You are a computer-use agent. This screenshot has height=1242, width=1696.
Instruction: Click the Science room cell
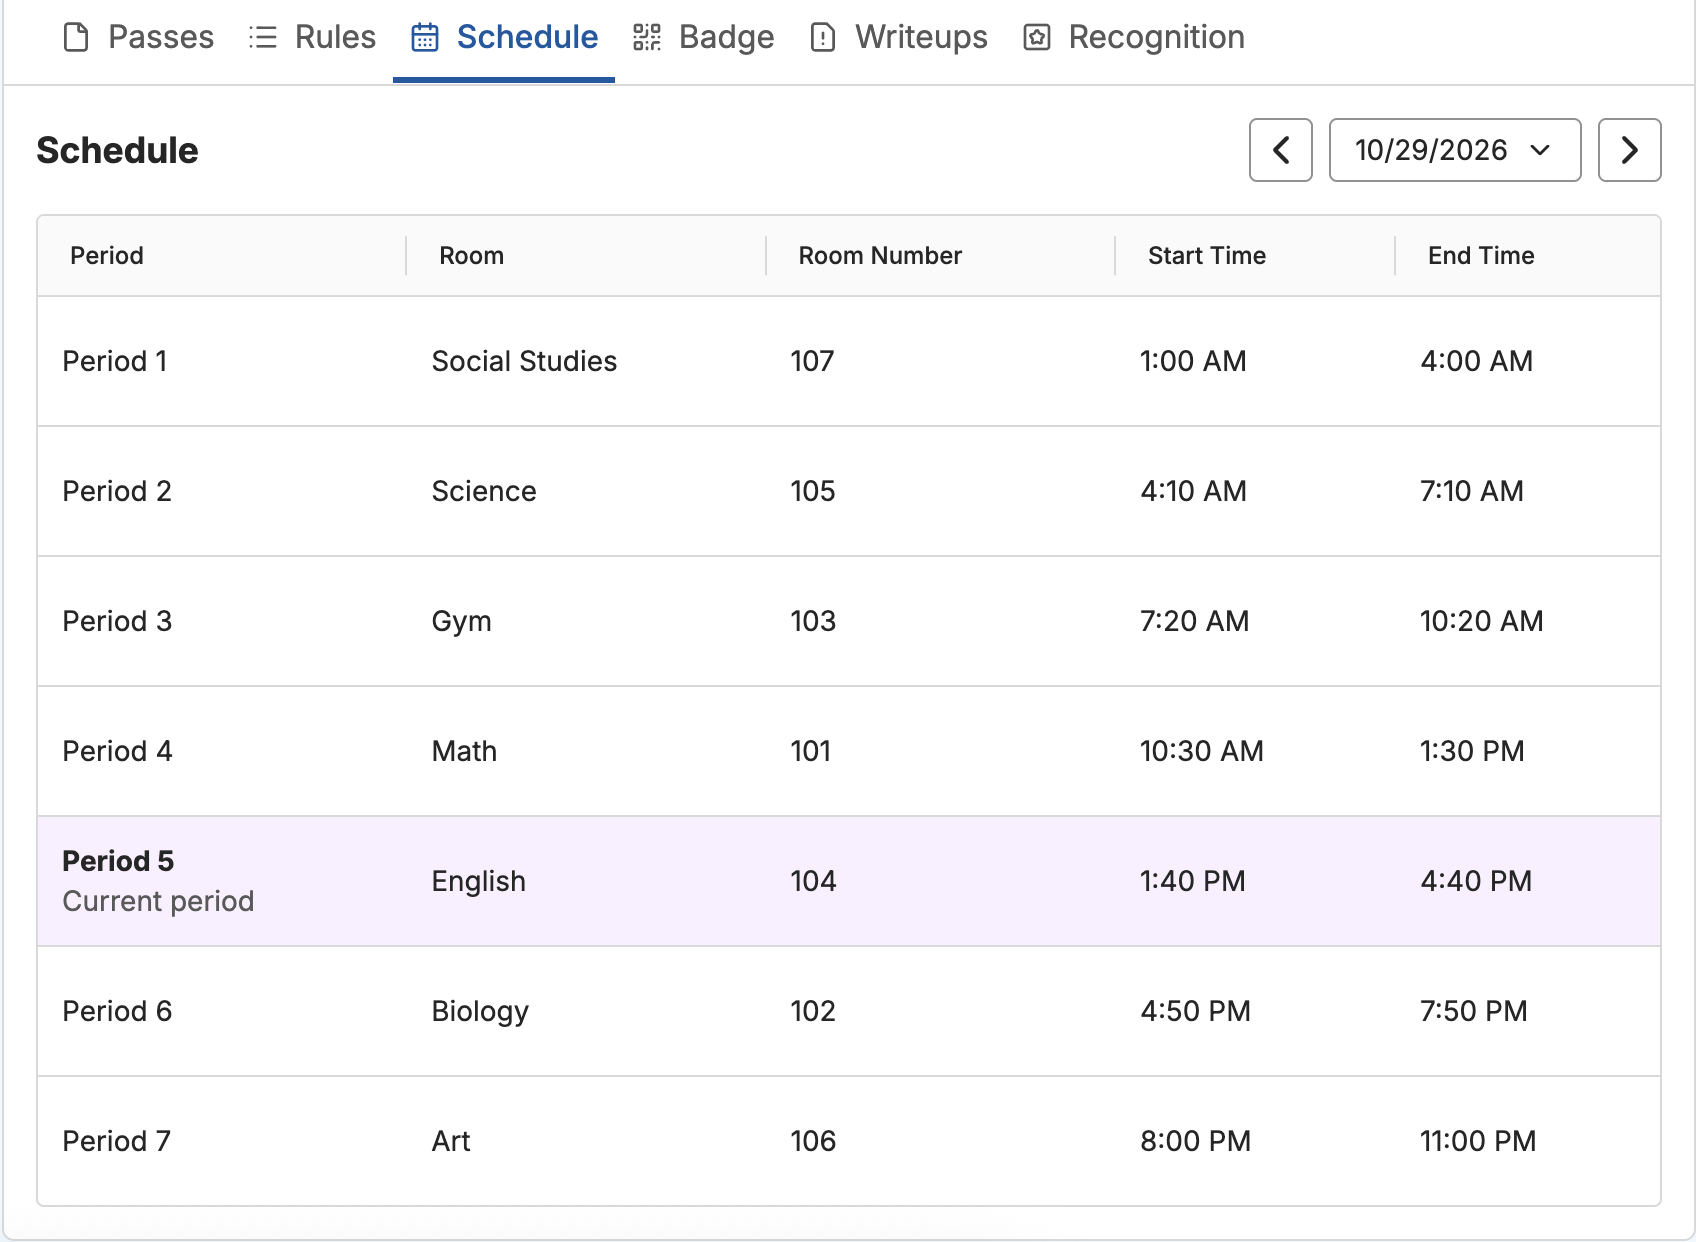click(x=484, y=491)
